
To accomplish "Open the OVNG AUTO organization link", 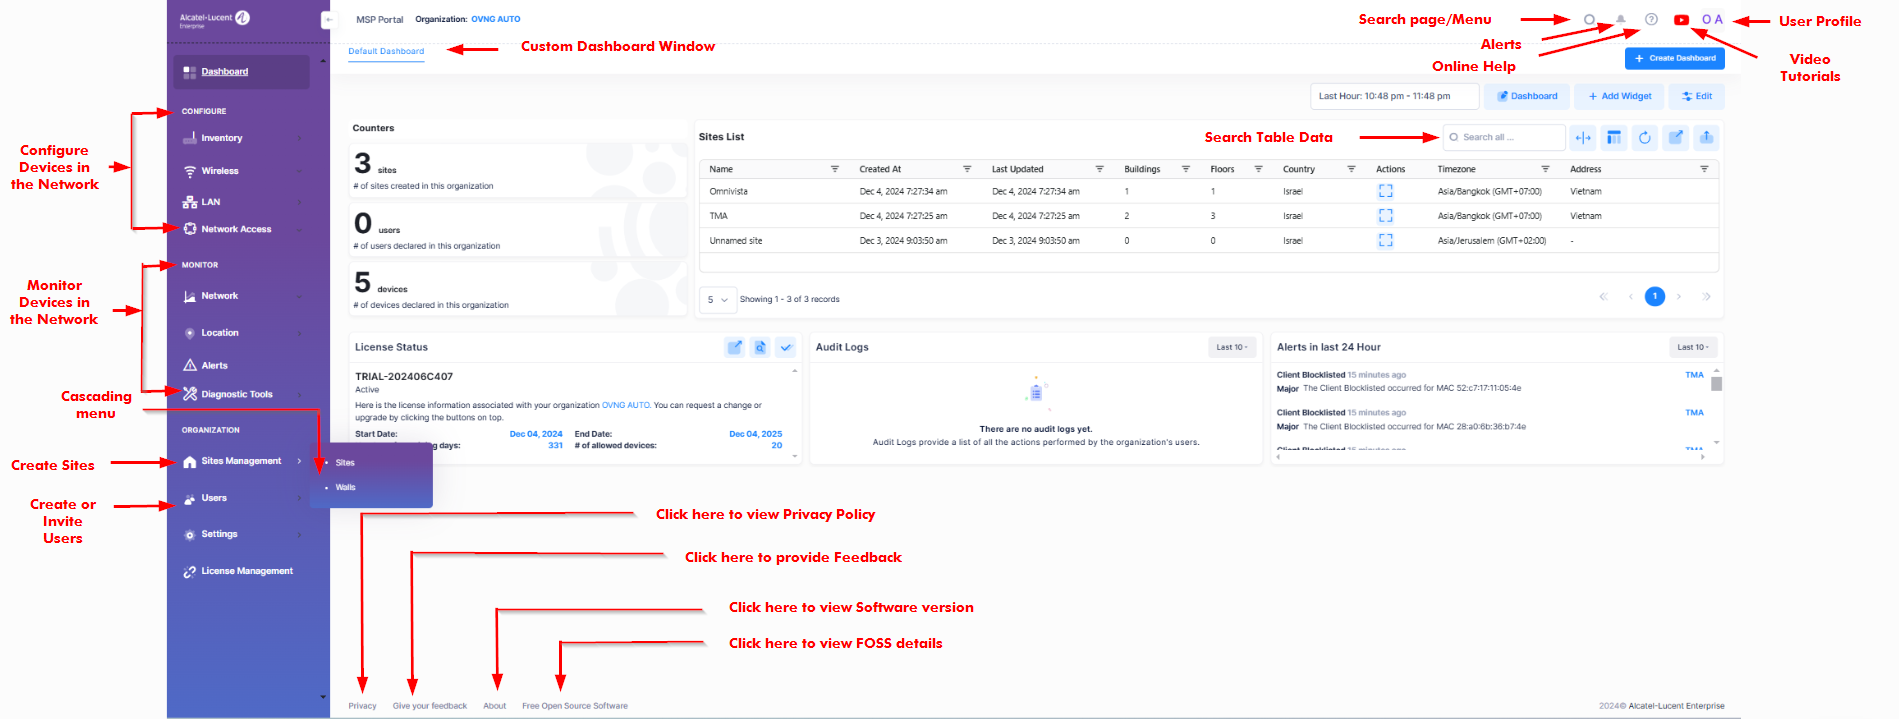I will pyautogui.click(x=496, y=19).
